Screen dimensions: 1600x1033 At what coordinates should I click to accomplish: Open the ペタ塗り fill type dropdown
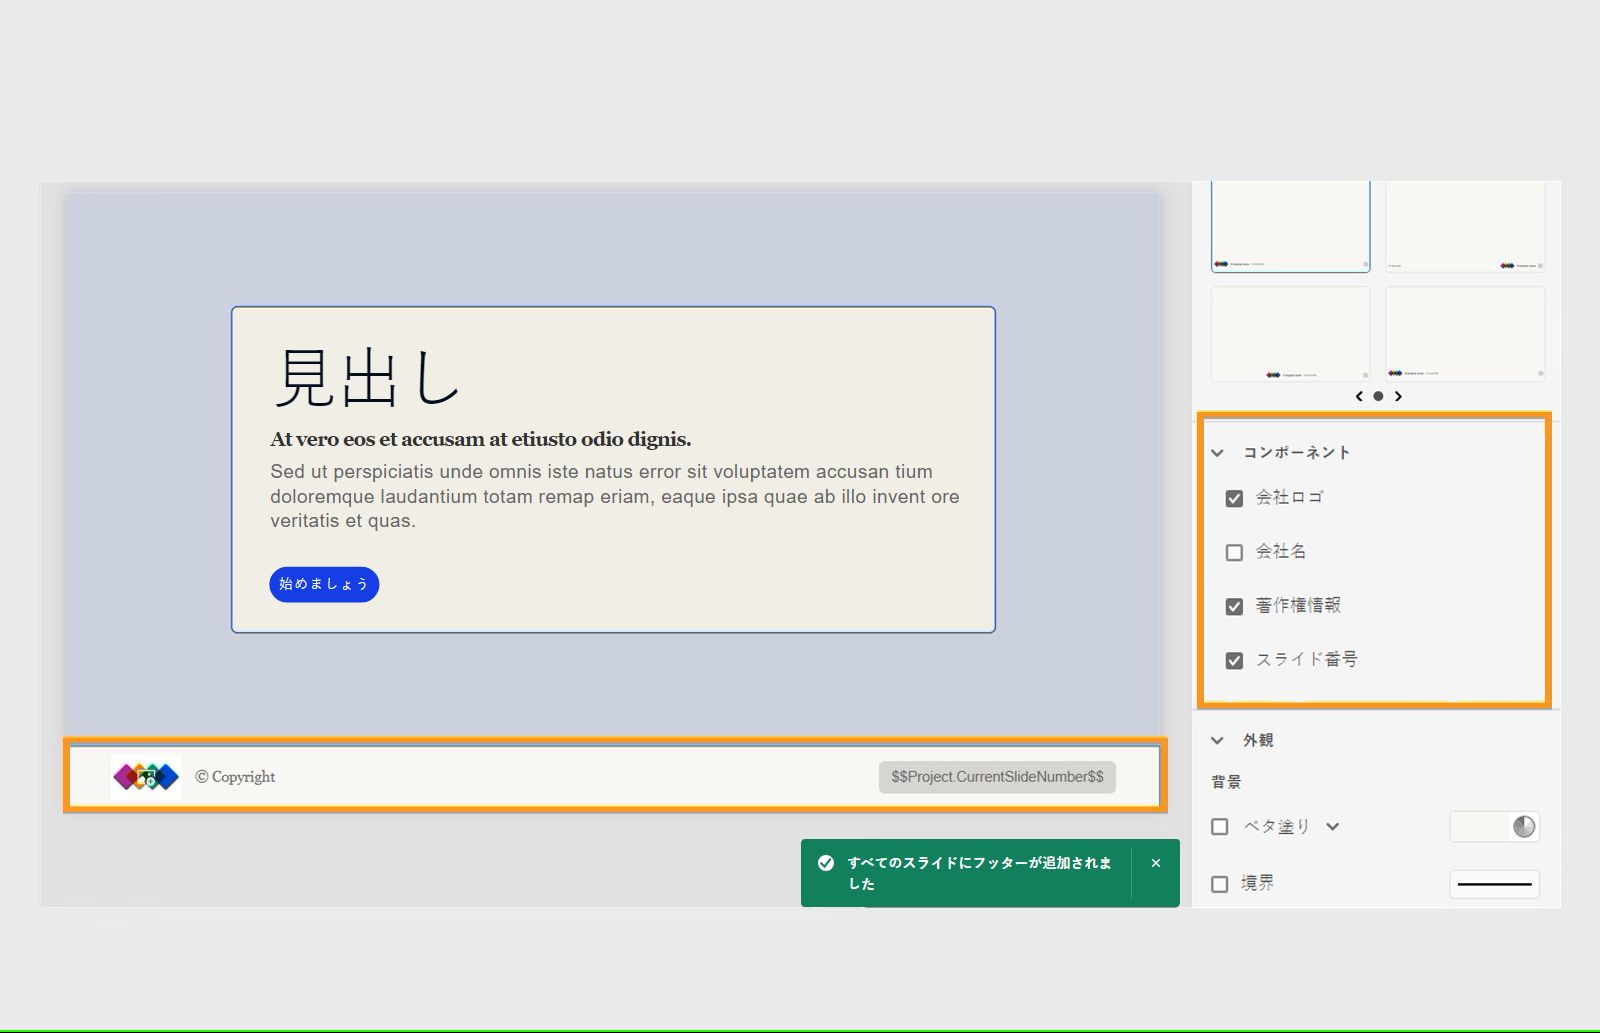point(1331,827)
